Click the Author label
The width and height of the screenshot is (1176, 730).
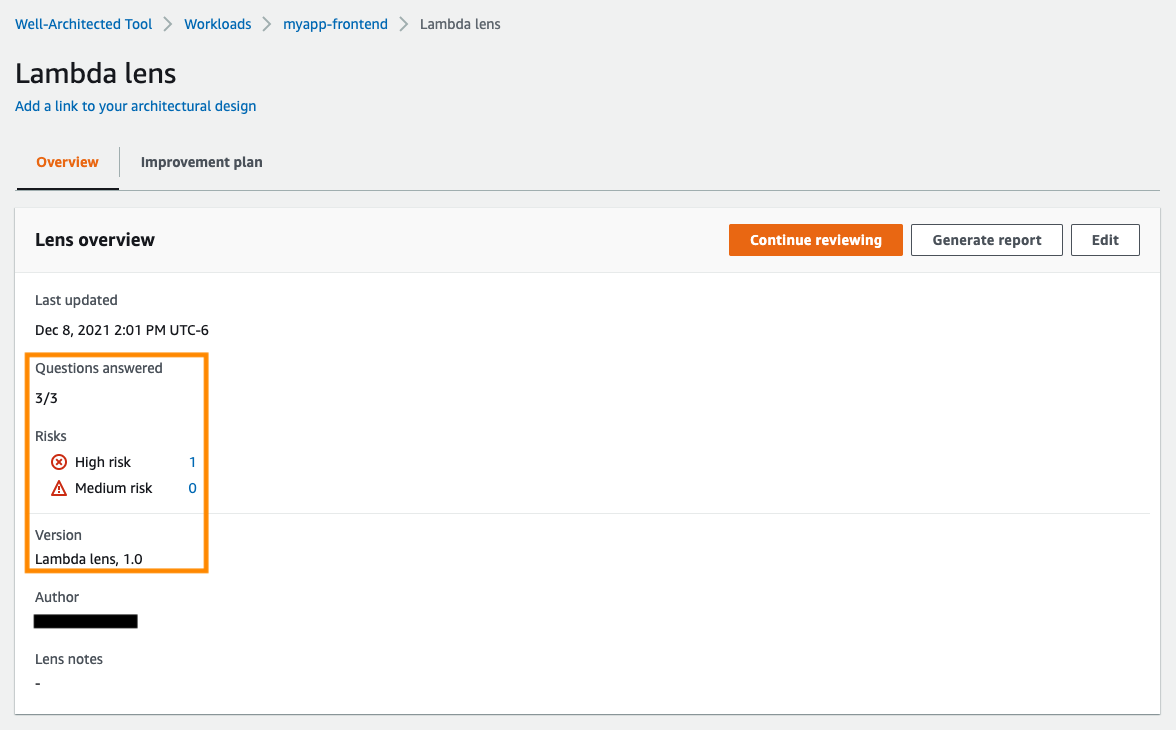pos(57,597)
